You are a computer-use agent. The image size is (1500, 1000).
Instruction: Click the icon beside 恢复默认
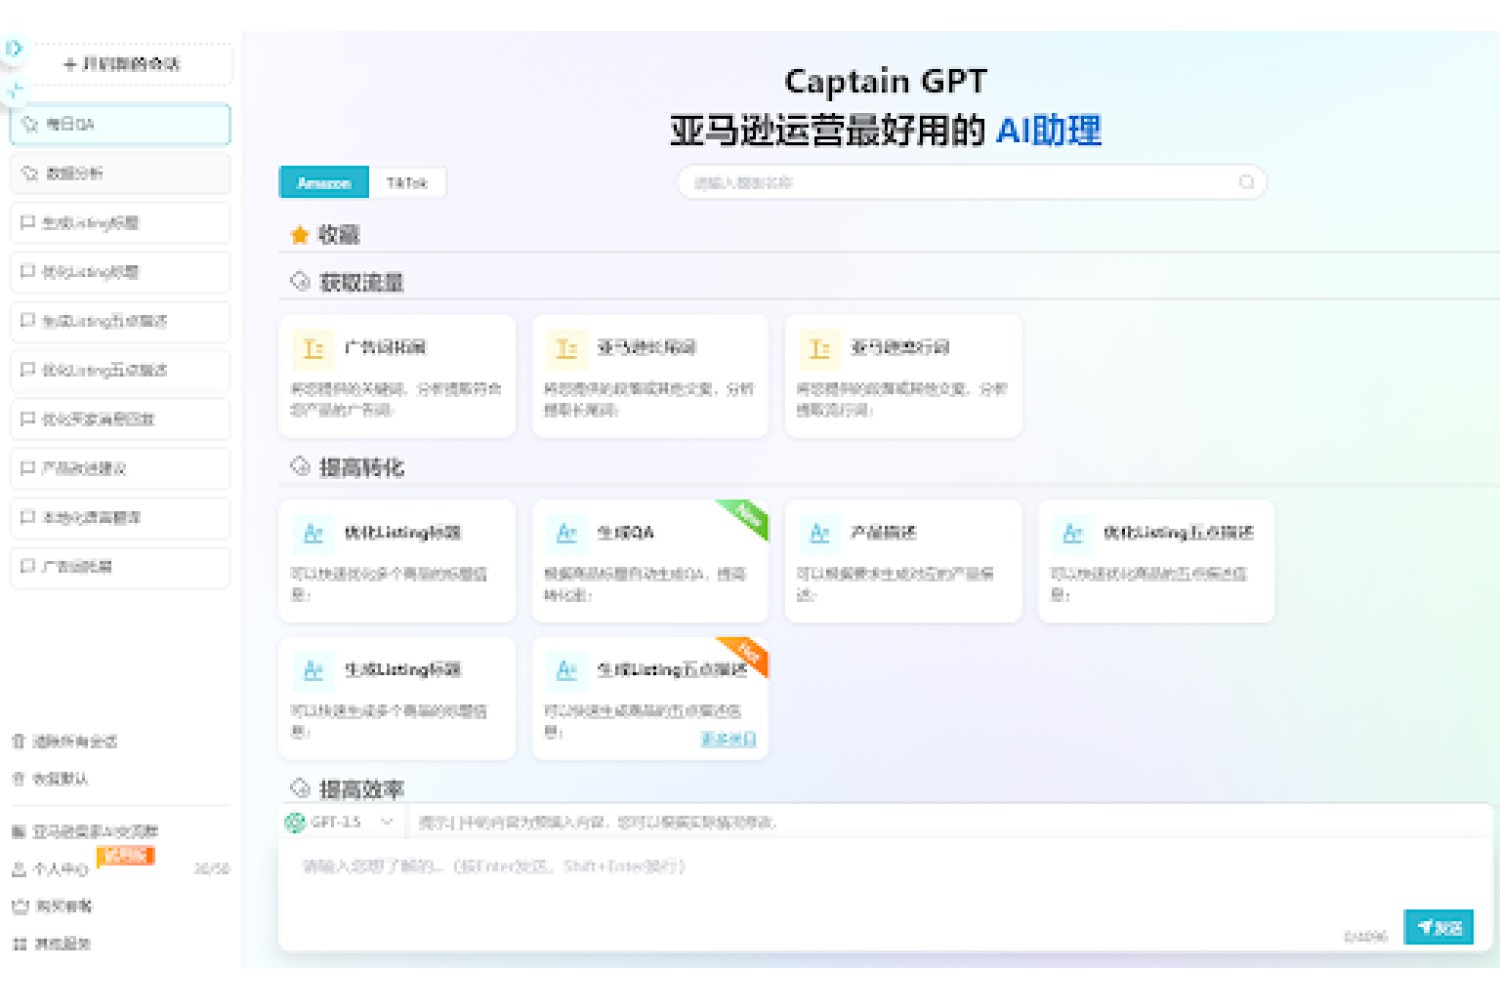pyautogui.click(x=18, y=778)
